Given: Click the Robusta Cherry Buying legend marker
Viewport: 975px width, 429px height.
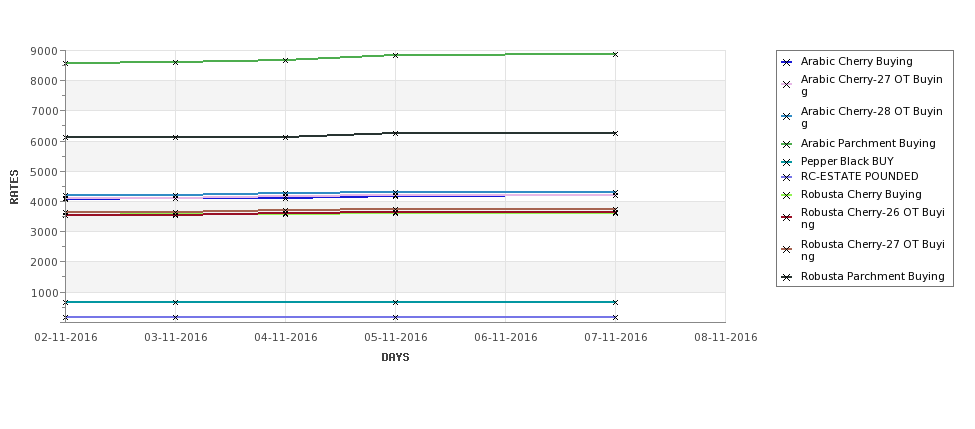Looking at the screenshot, I should coord(786,195).
